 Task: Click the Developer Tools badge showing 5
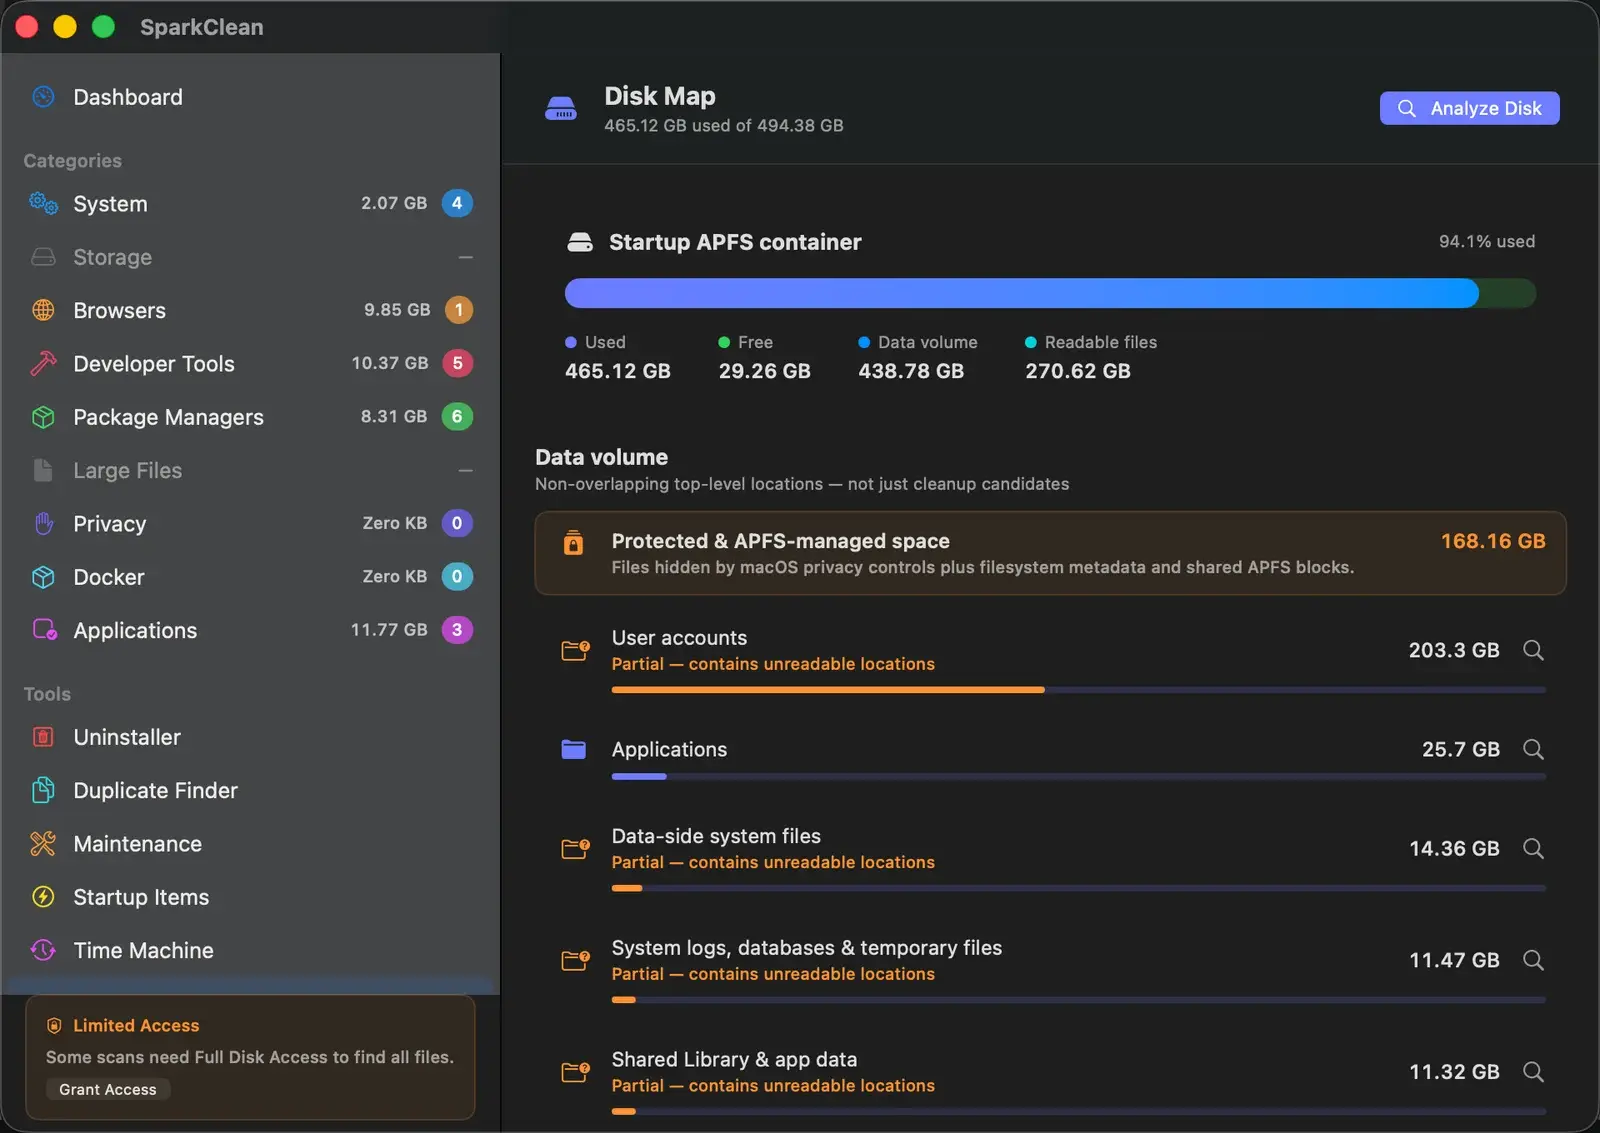coord(457,363)
